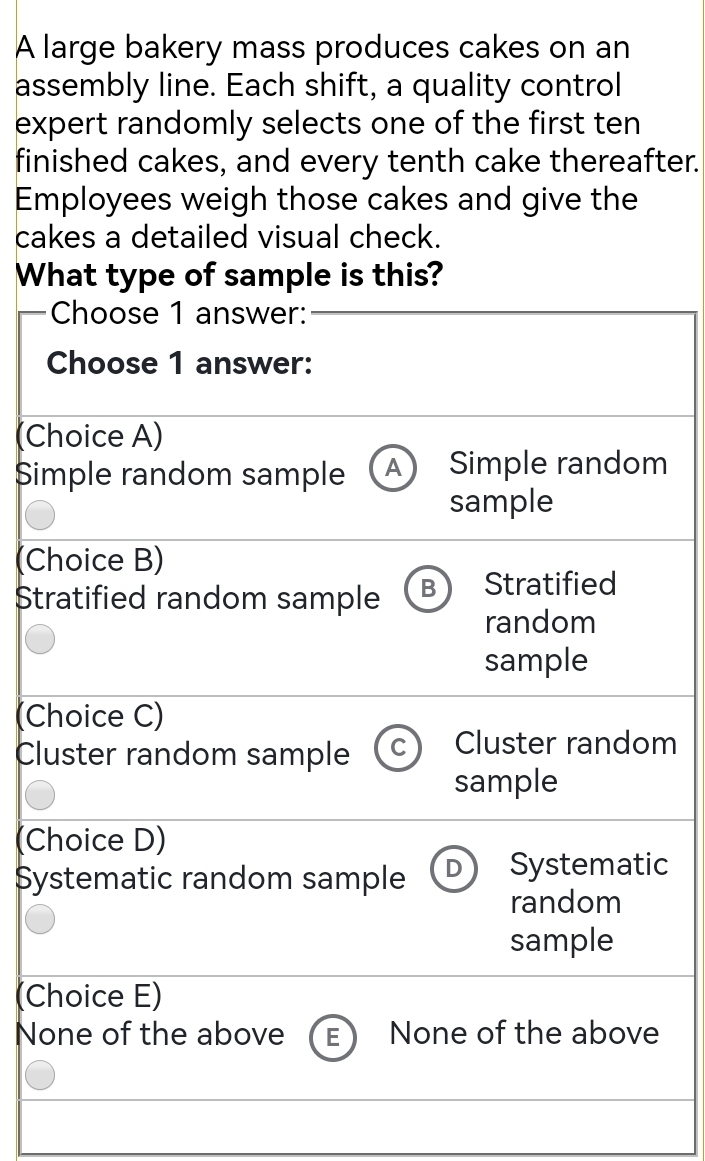Click the '(Choice C)' label text

tap(90, 715)
